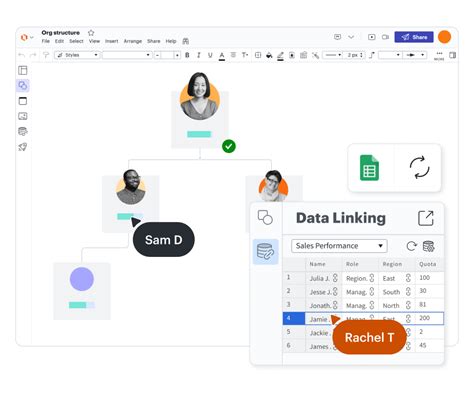Decrease font size with minus button
Screen dimensions: 474x396
(x=157, y=55)
